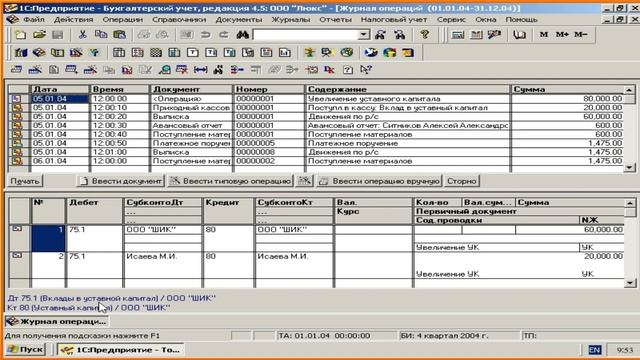Open the Журналы menu
Image resolution: width=640 pixels, height=360 pixels.
(291, 20)
